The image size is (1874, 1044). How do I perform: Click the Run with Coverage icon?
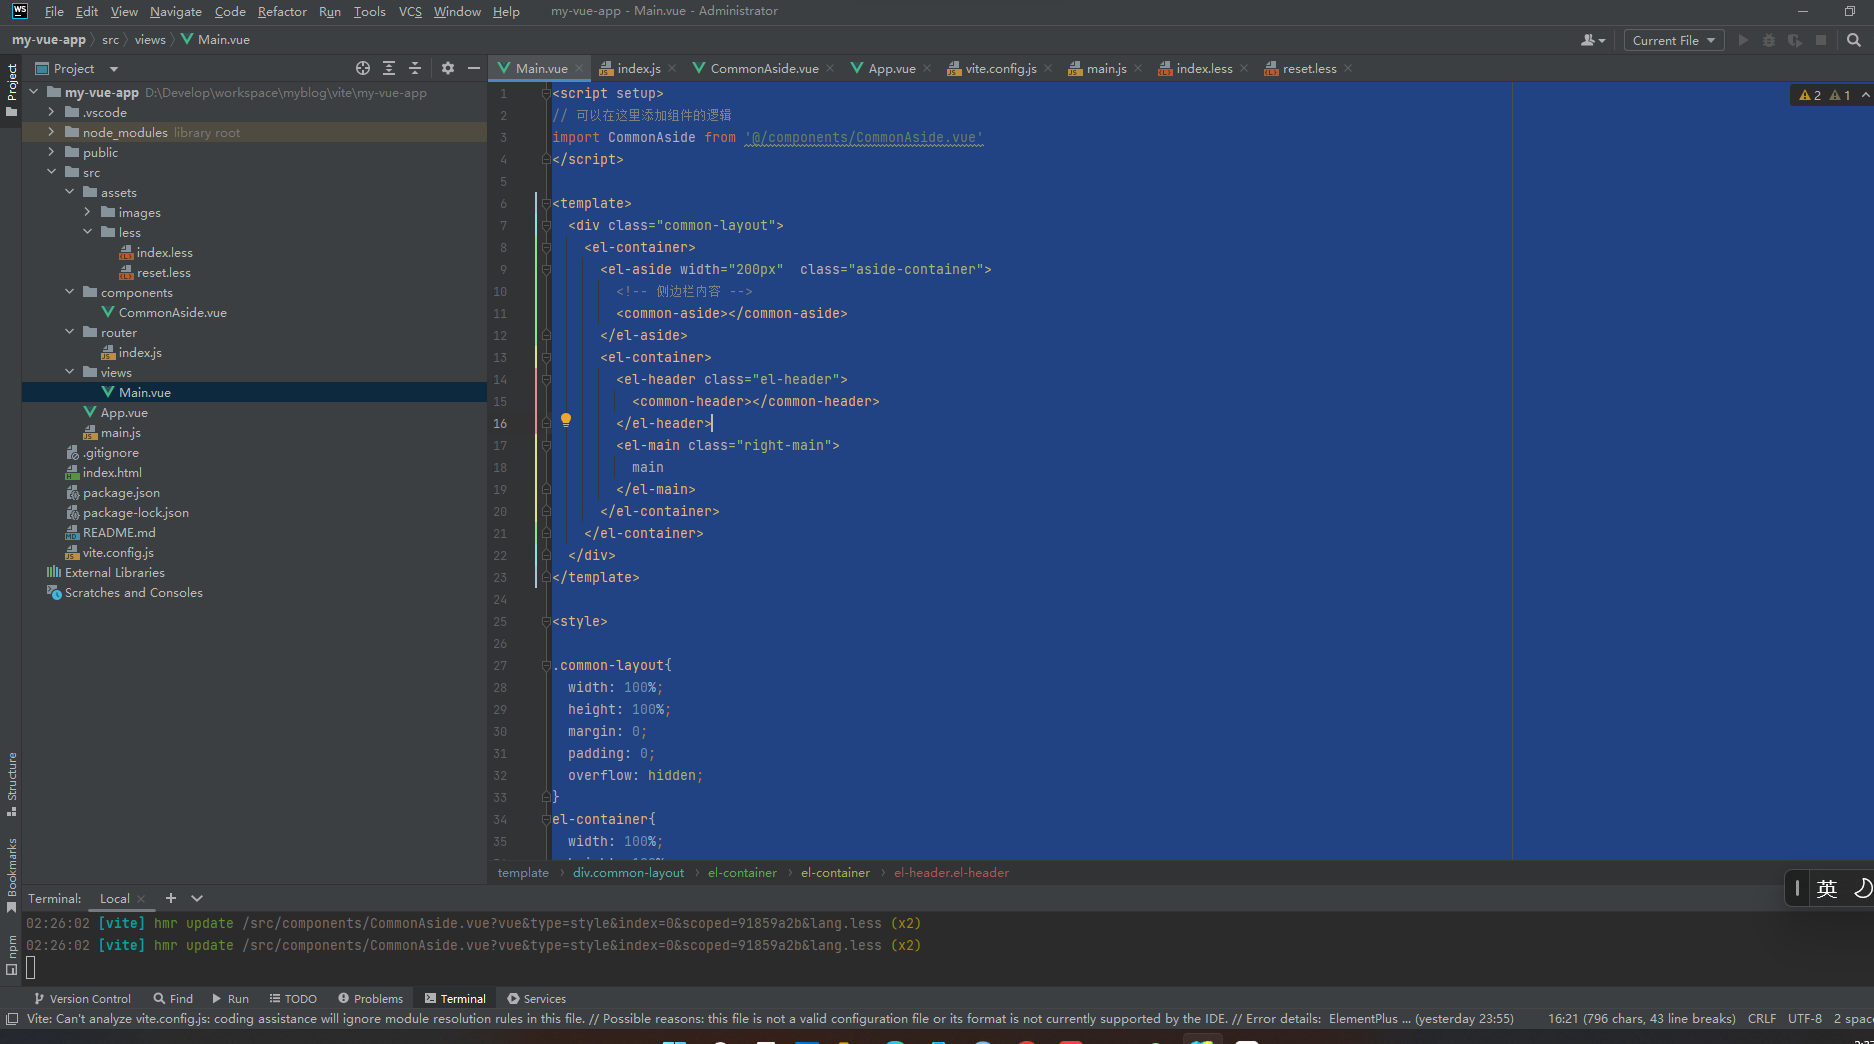click(1795, 40)
